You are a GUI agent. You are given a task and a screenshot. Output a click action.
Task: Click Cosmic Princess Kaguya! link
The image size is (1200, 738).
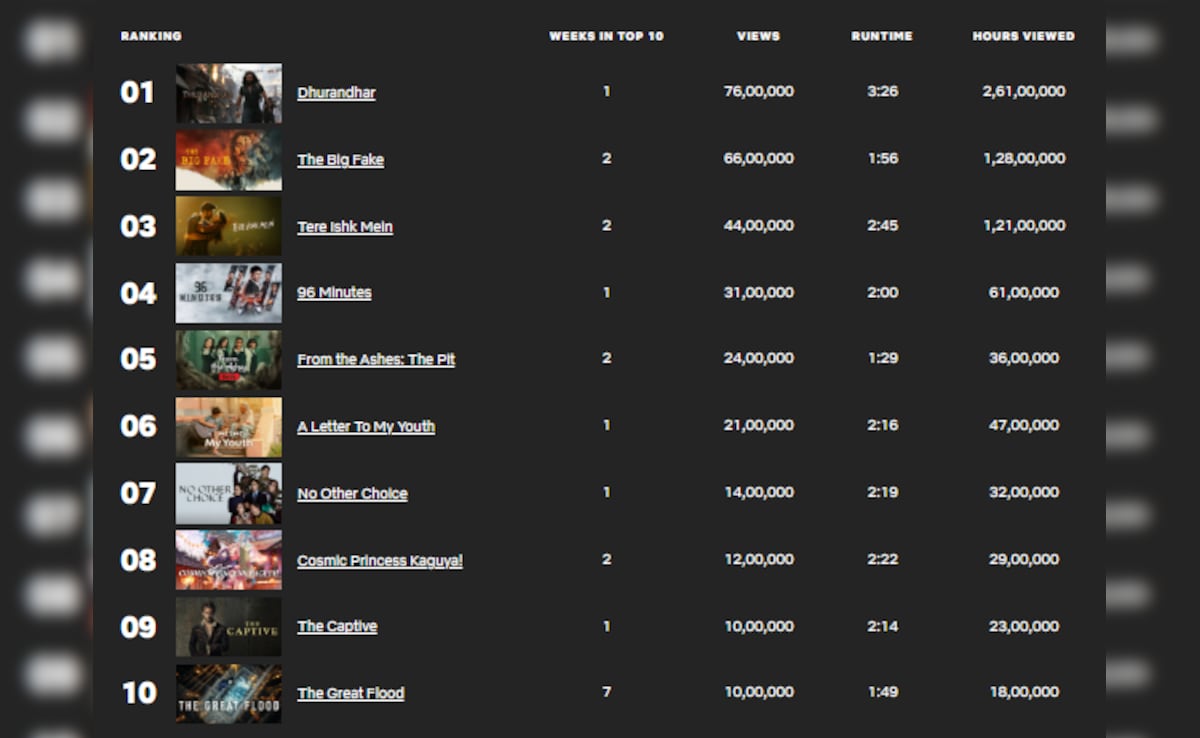pos(379,561)
